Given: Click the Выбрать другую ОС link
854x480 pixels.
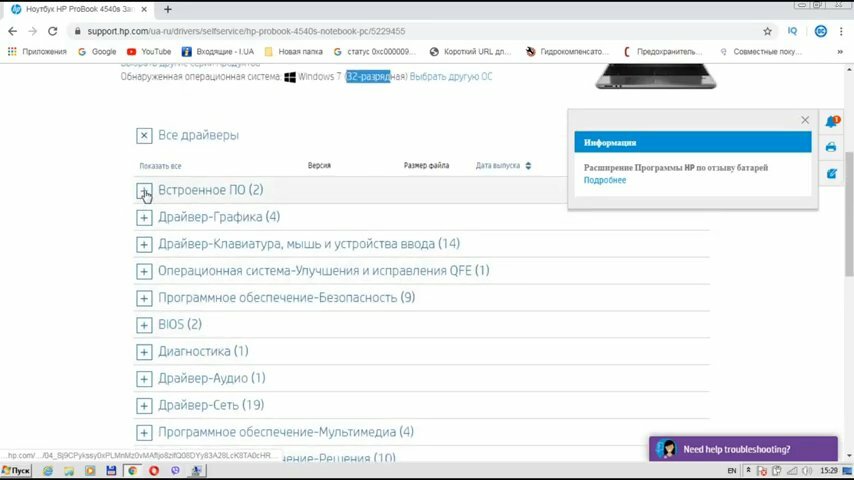Looking at the screenshot, I should (x=451, y=77).
